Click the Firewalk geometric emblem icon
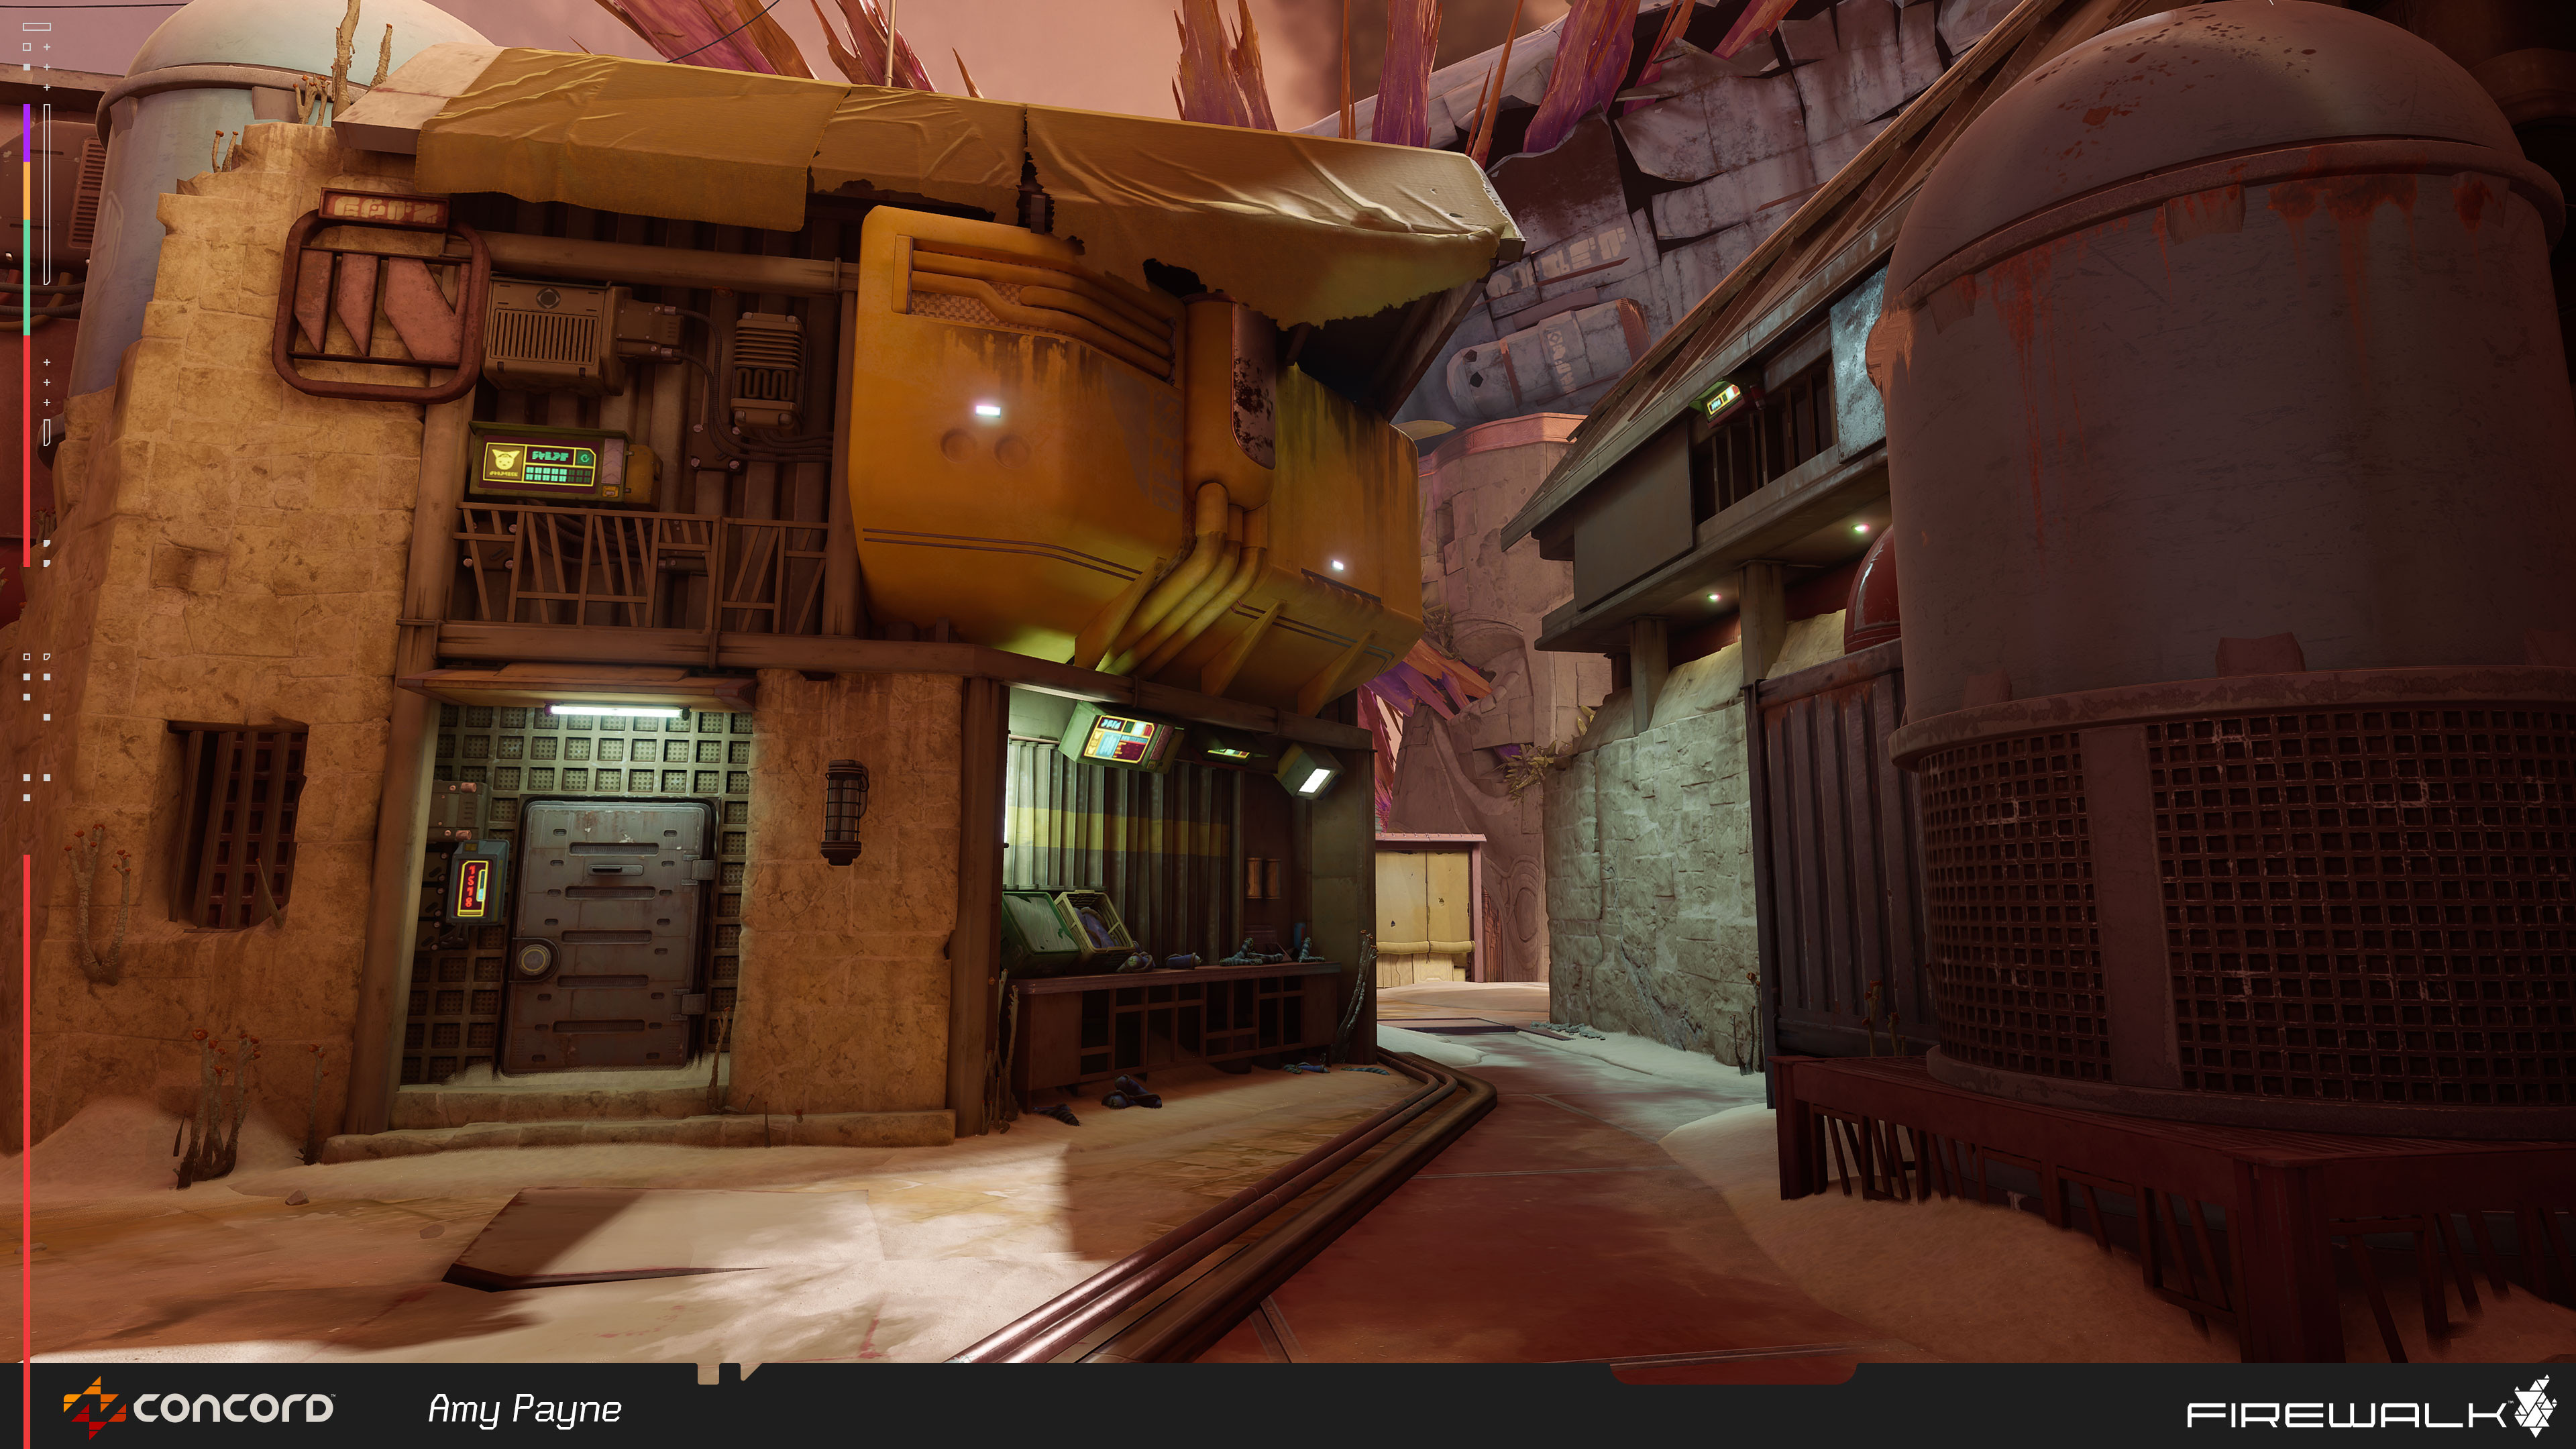 (x=2535, y=1406)
